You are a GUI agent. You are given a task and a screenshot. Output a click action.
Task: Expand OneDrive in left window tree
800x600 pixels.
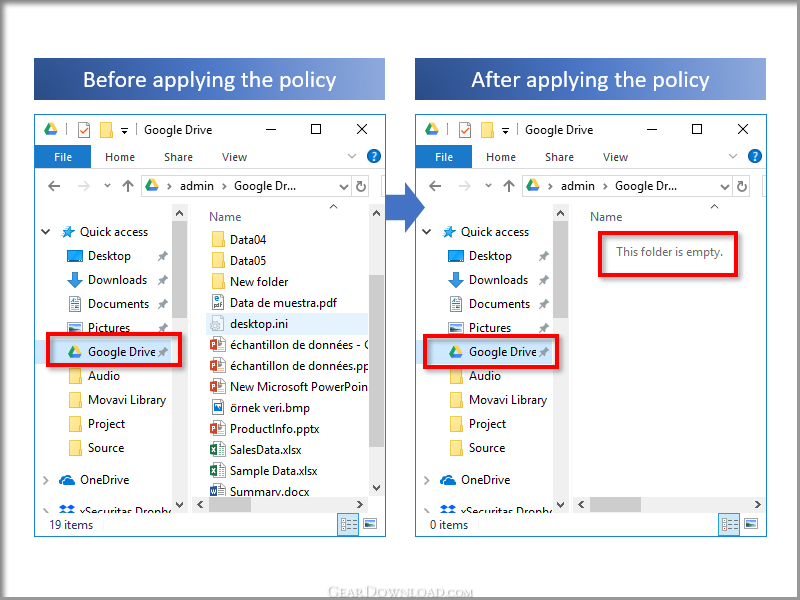(46, 480)
